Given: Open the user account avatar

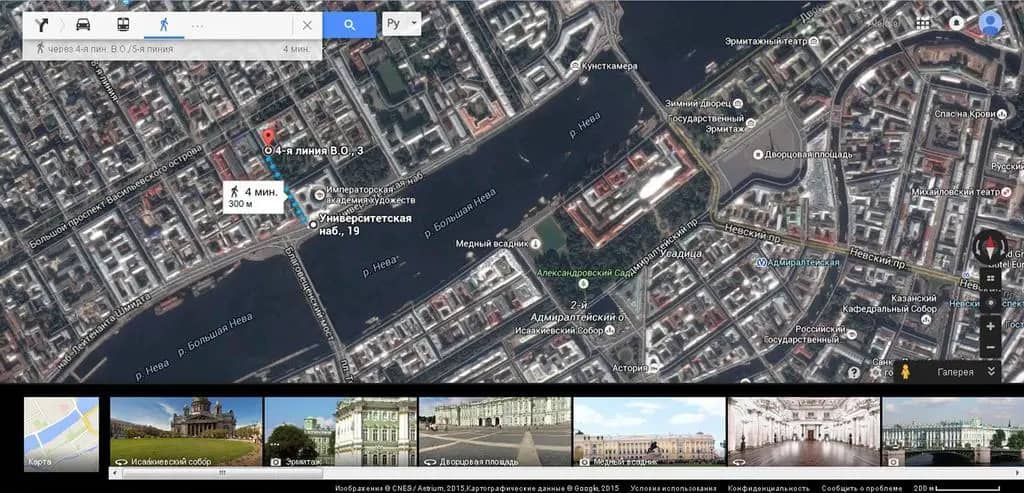Looking at the screenshot, I should (991, 23).
